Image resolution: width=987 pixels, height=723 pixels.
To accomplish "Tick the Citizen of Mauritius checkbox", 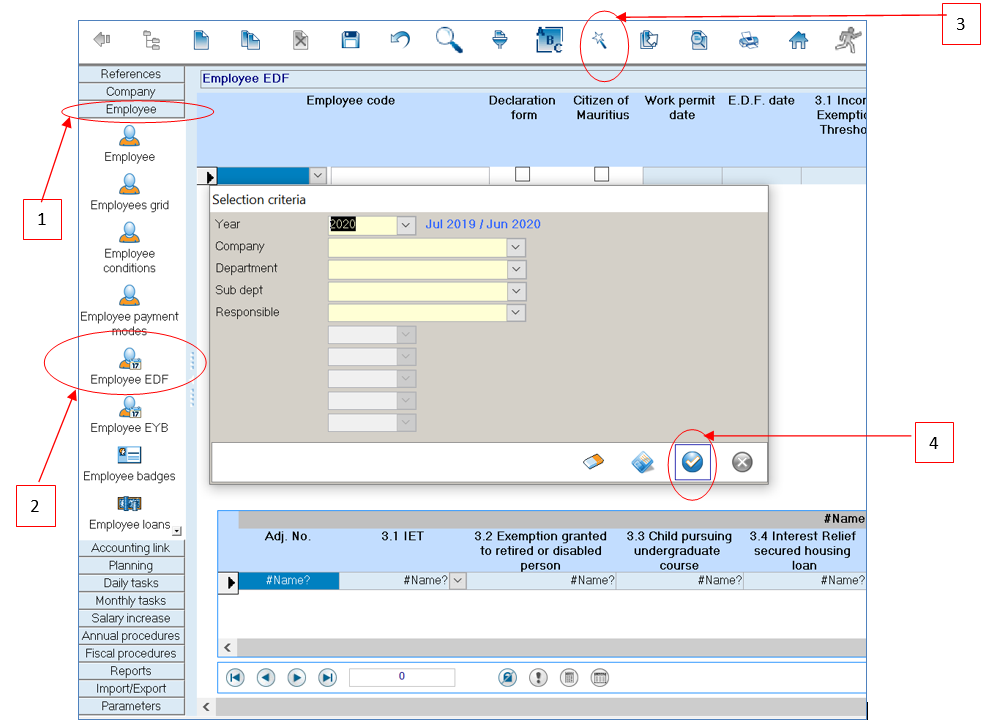I will pyautogui.click(x=602, y=174).
